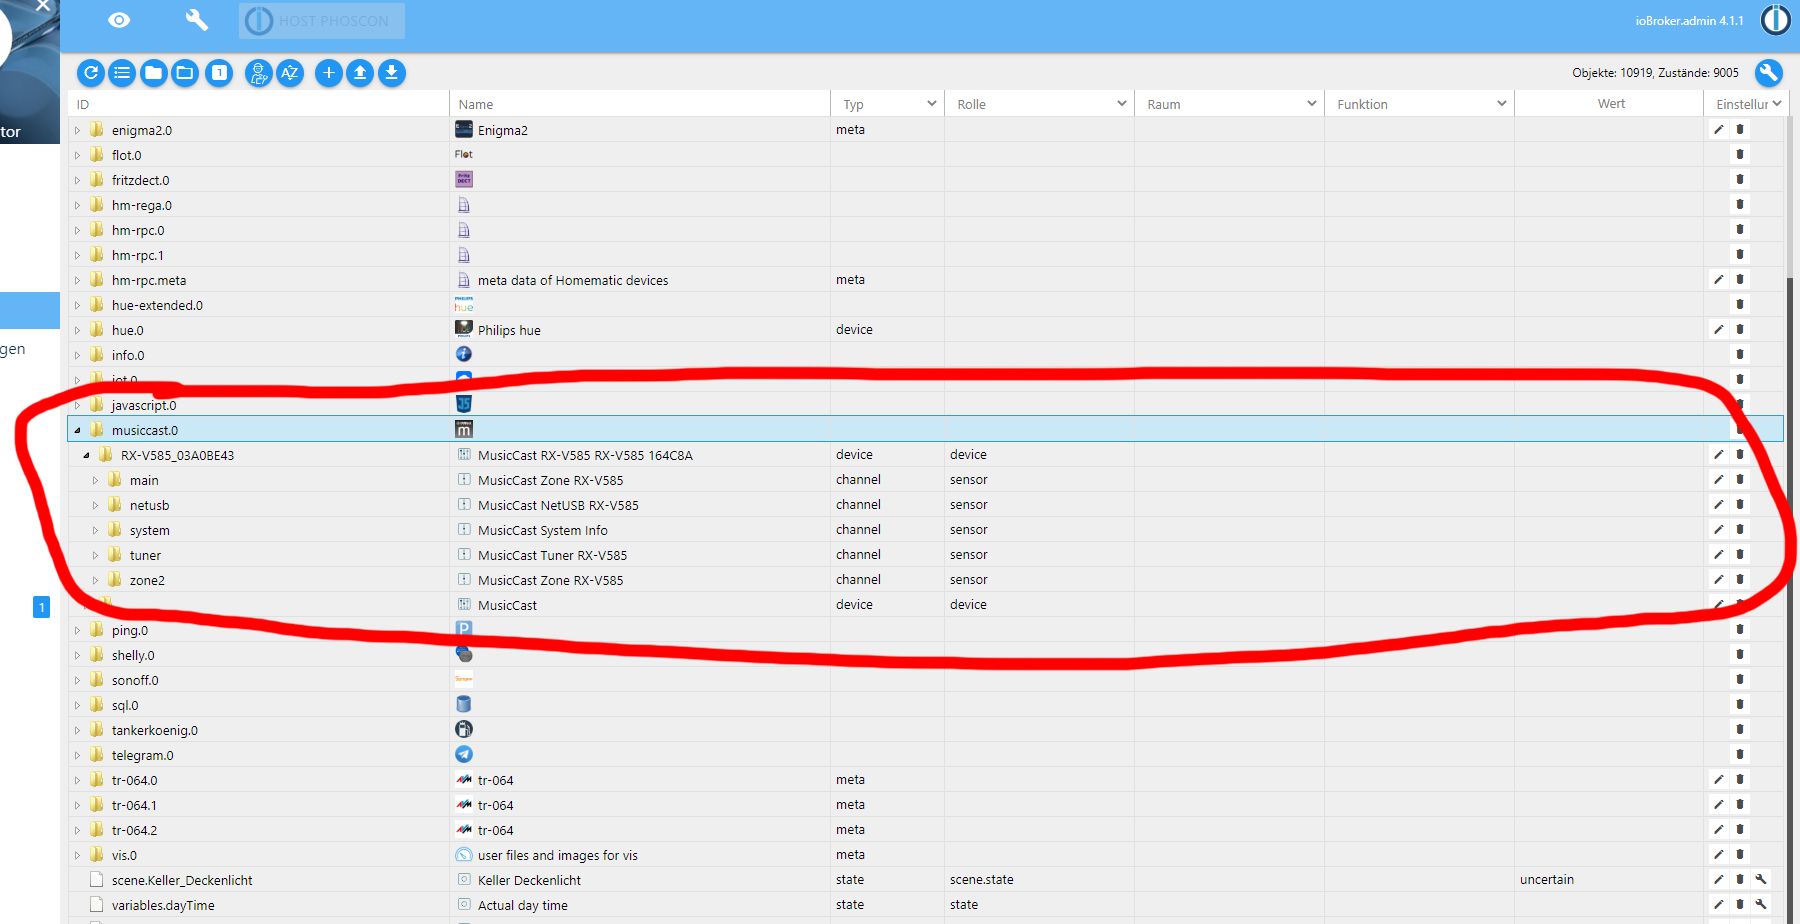Open the Funktion column filter dropdown
Viewport: 1800px width, 924px height.
coord(1502,104)
